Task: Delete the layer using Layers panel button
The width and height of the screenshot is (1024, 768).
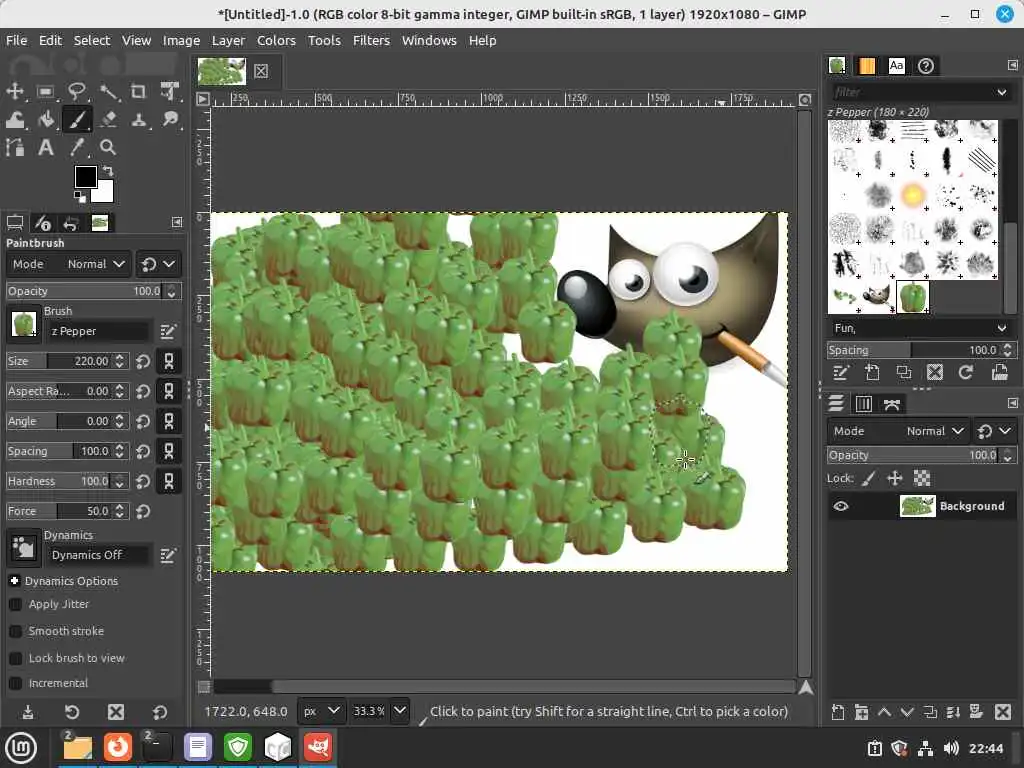Action: click(1002, 712)
